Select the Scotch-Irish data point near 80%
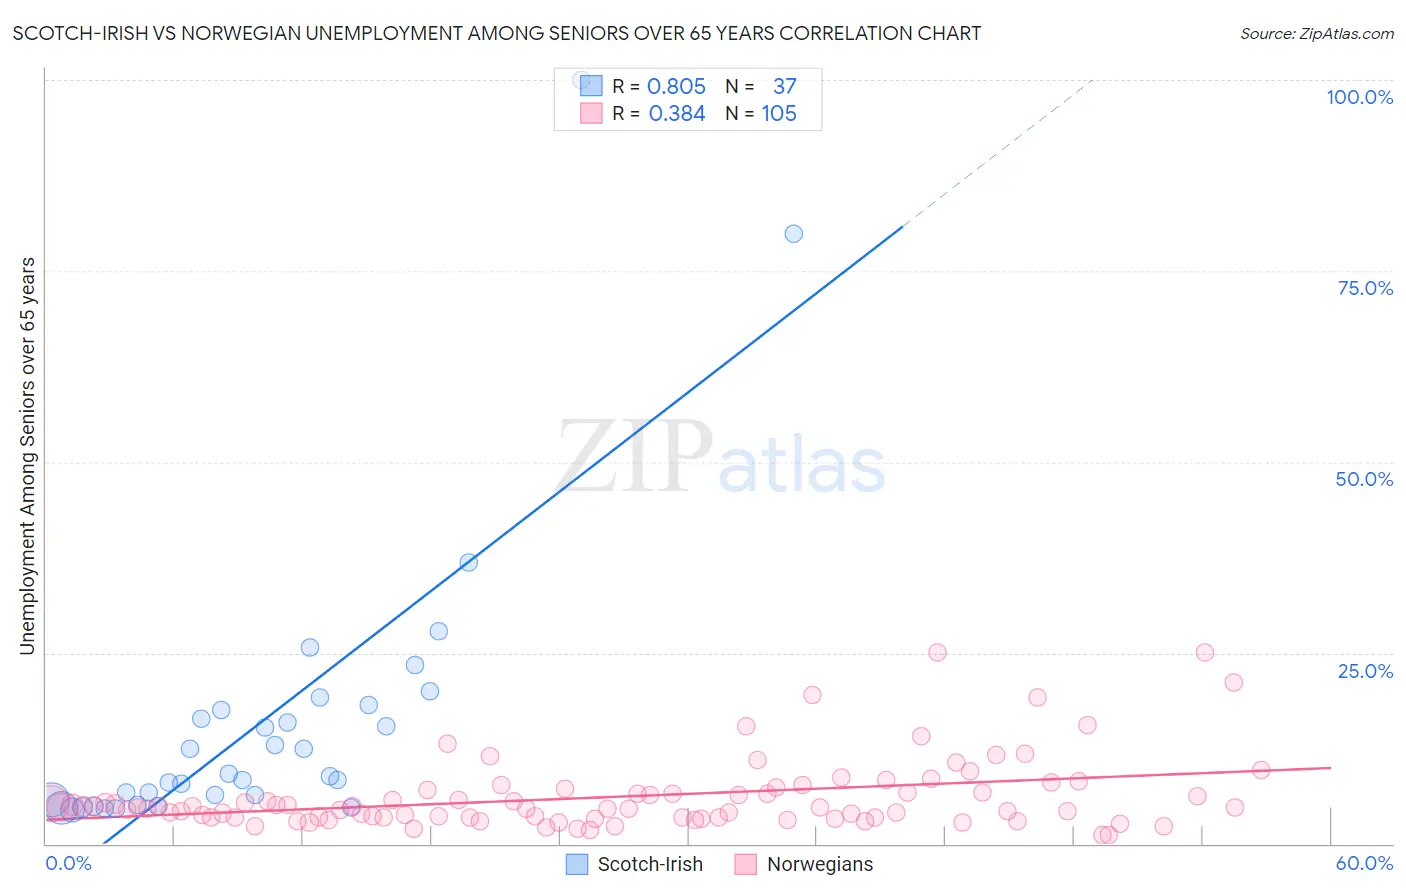The image size is (1406, 892). (x=794, y=234)
